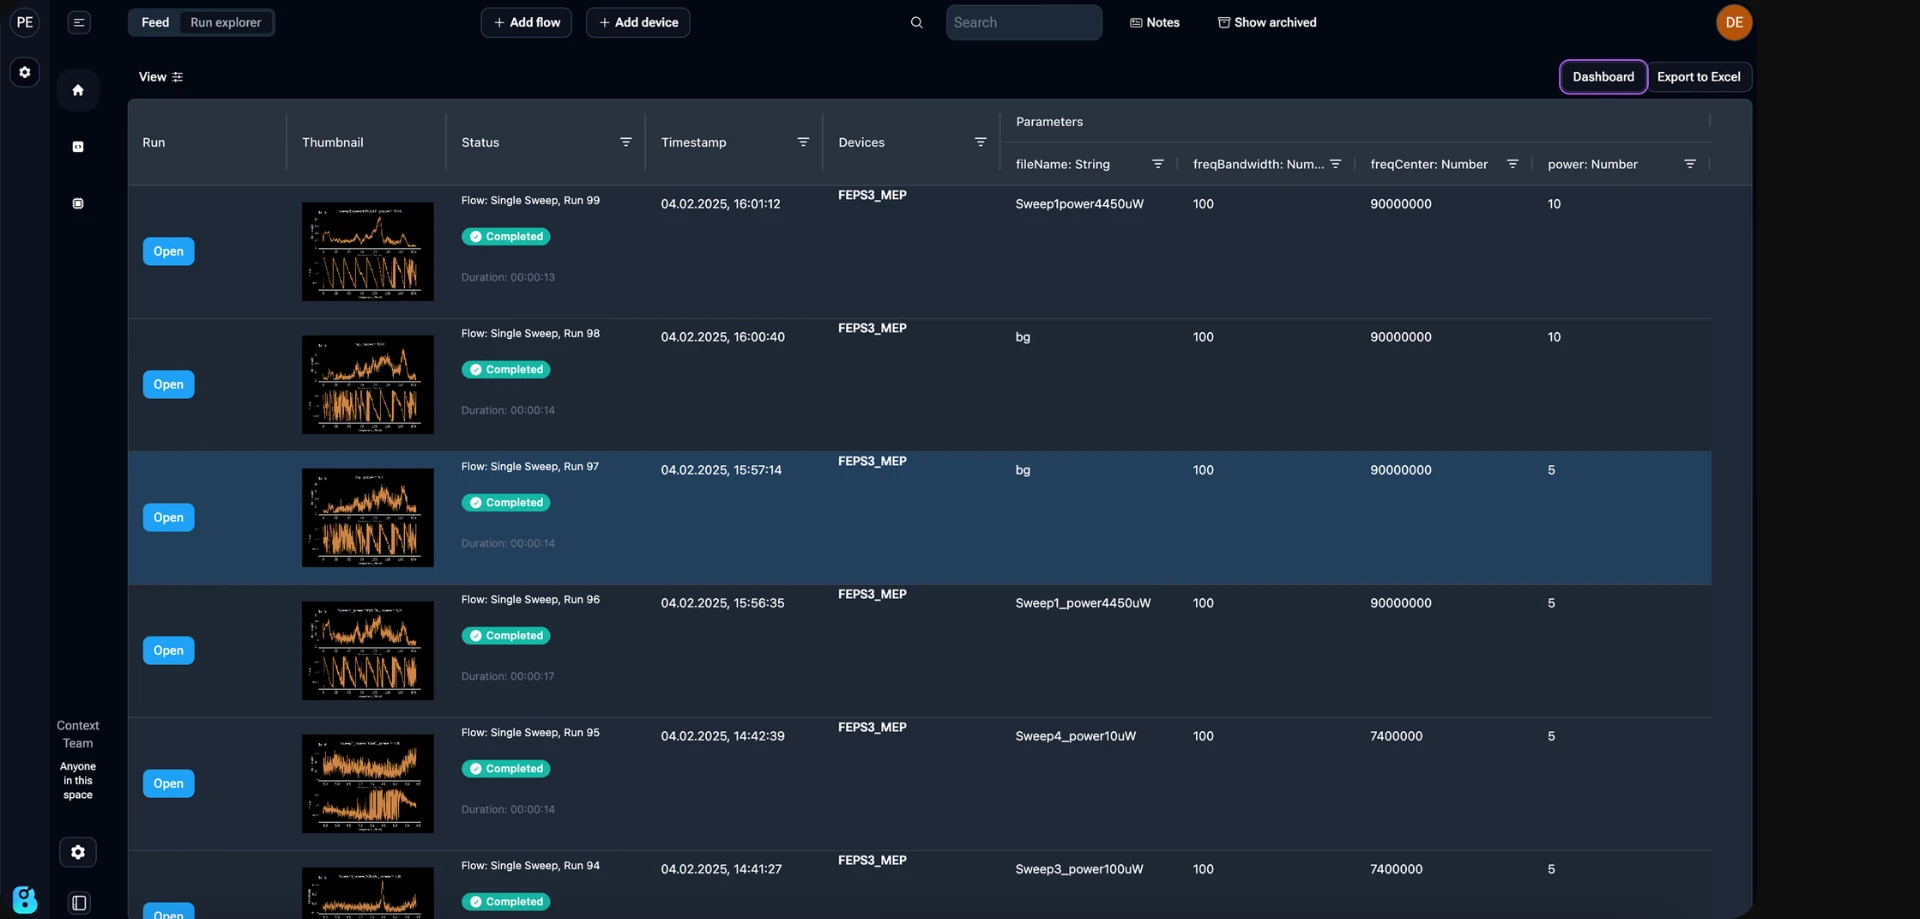Open the Dashboard view
This screenshot has width=1920, height=919.
[x=1603, y=77]
